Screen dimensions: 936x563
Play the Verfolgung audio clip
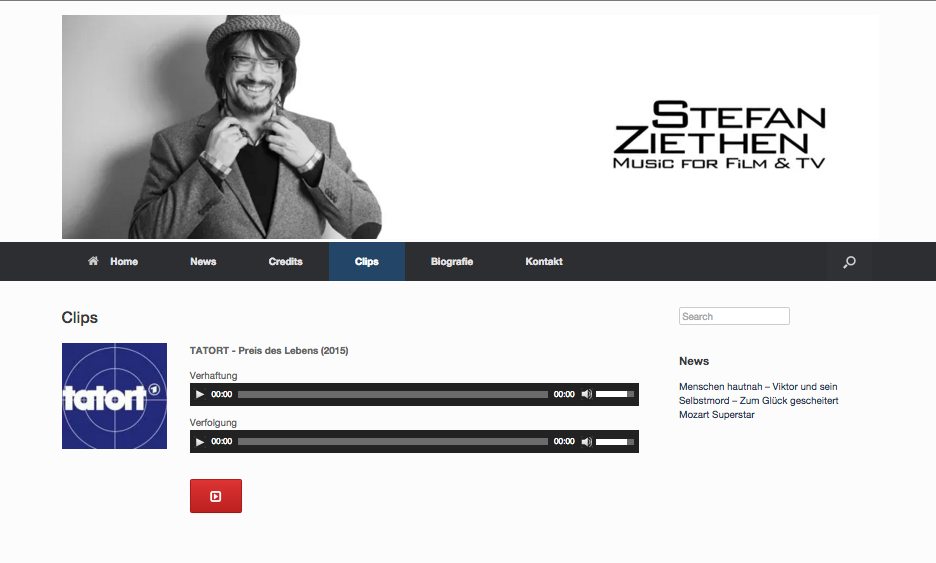point(200,442)
